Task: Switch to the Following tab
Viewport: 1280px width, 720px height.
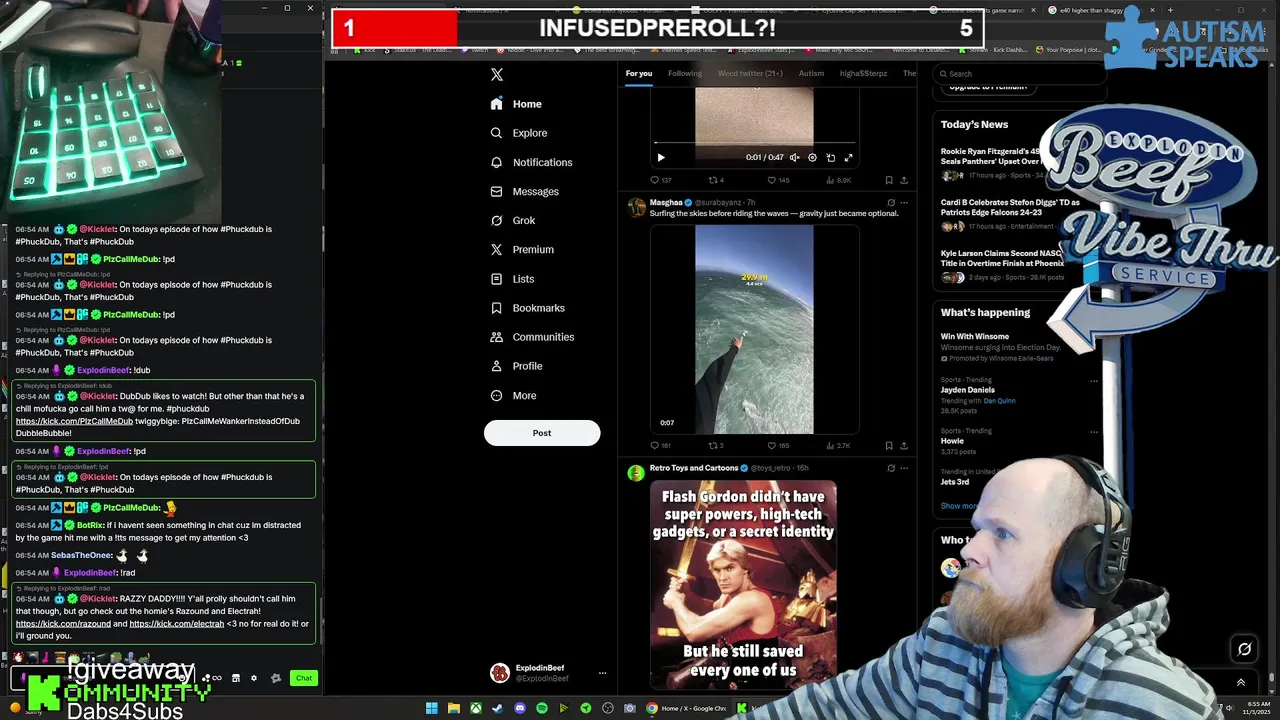Action: (x=685, y=73)
